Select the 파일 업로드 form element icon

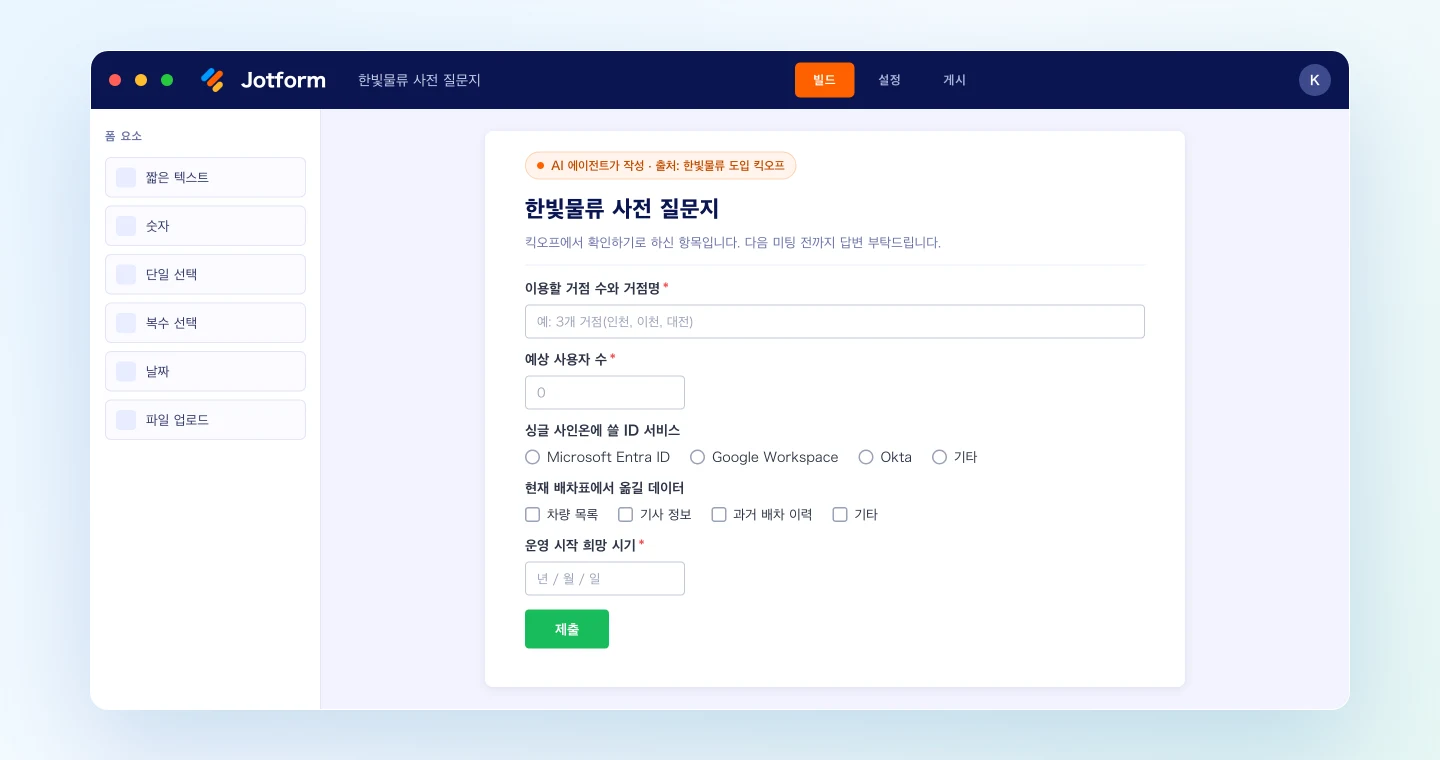pyautogui.click(x=126, y=420)
